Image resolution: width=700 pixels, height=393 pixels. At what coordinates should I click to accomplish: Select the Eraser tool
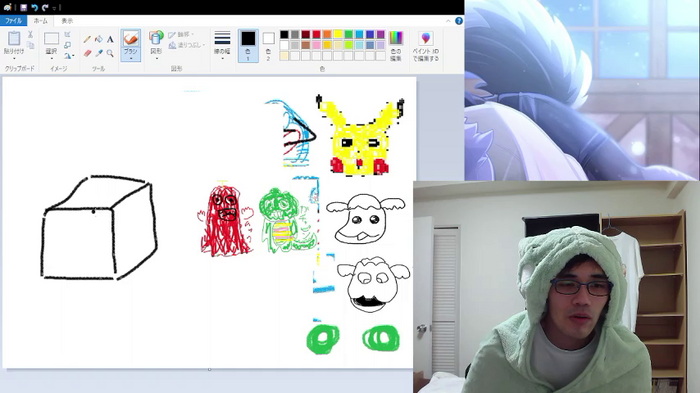point(87,54)
